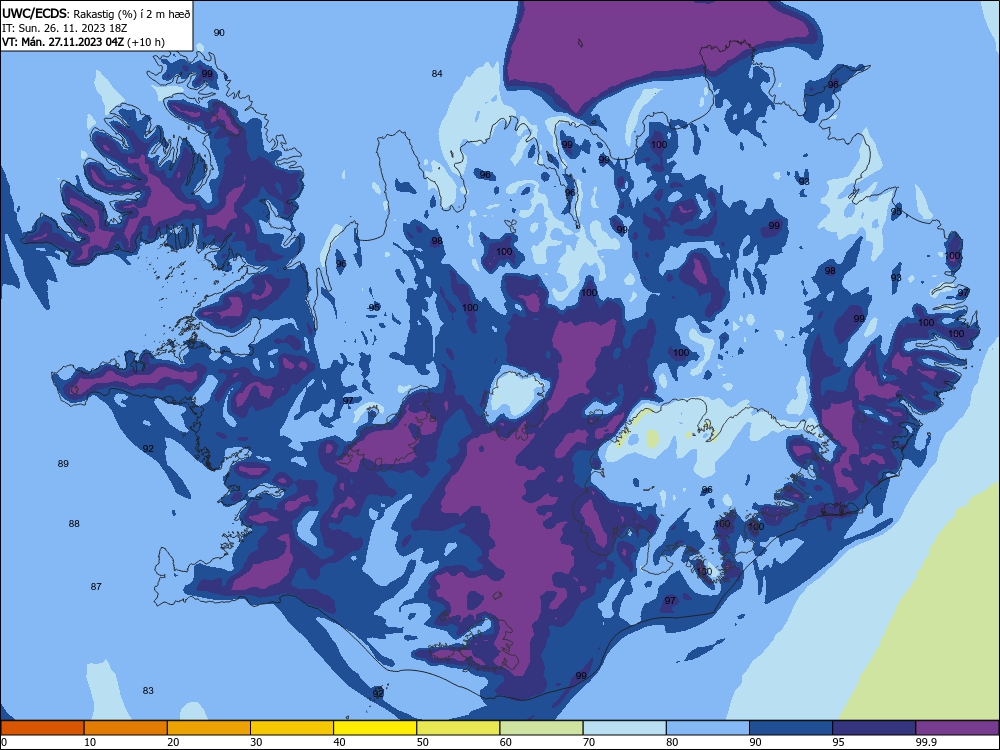Select the '(+10 h)' forecast offset text
This screenshot has height=750, width=1000.
click(x=146, y=42)
